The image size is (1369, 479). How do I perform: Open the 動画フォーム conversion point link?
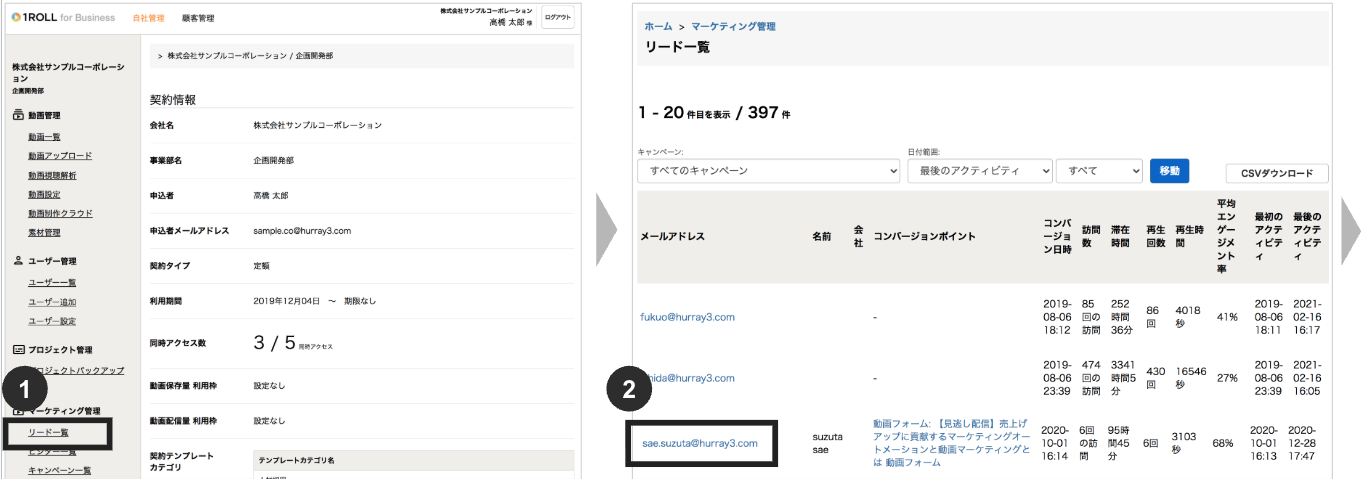(951, 443)
